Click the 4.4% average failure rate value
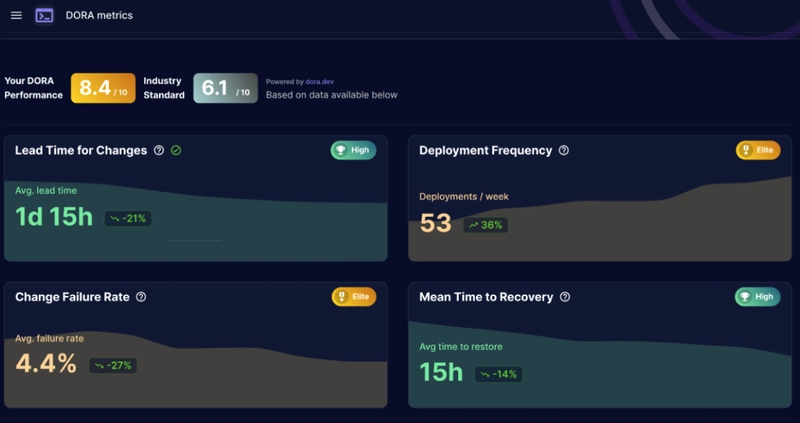The height and width of the screenshot is (423, 800). coord(46,364)
